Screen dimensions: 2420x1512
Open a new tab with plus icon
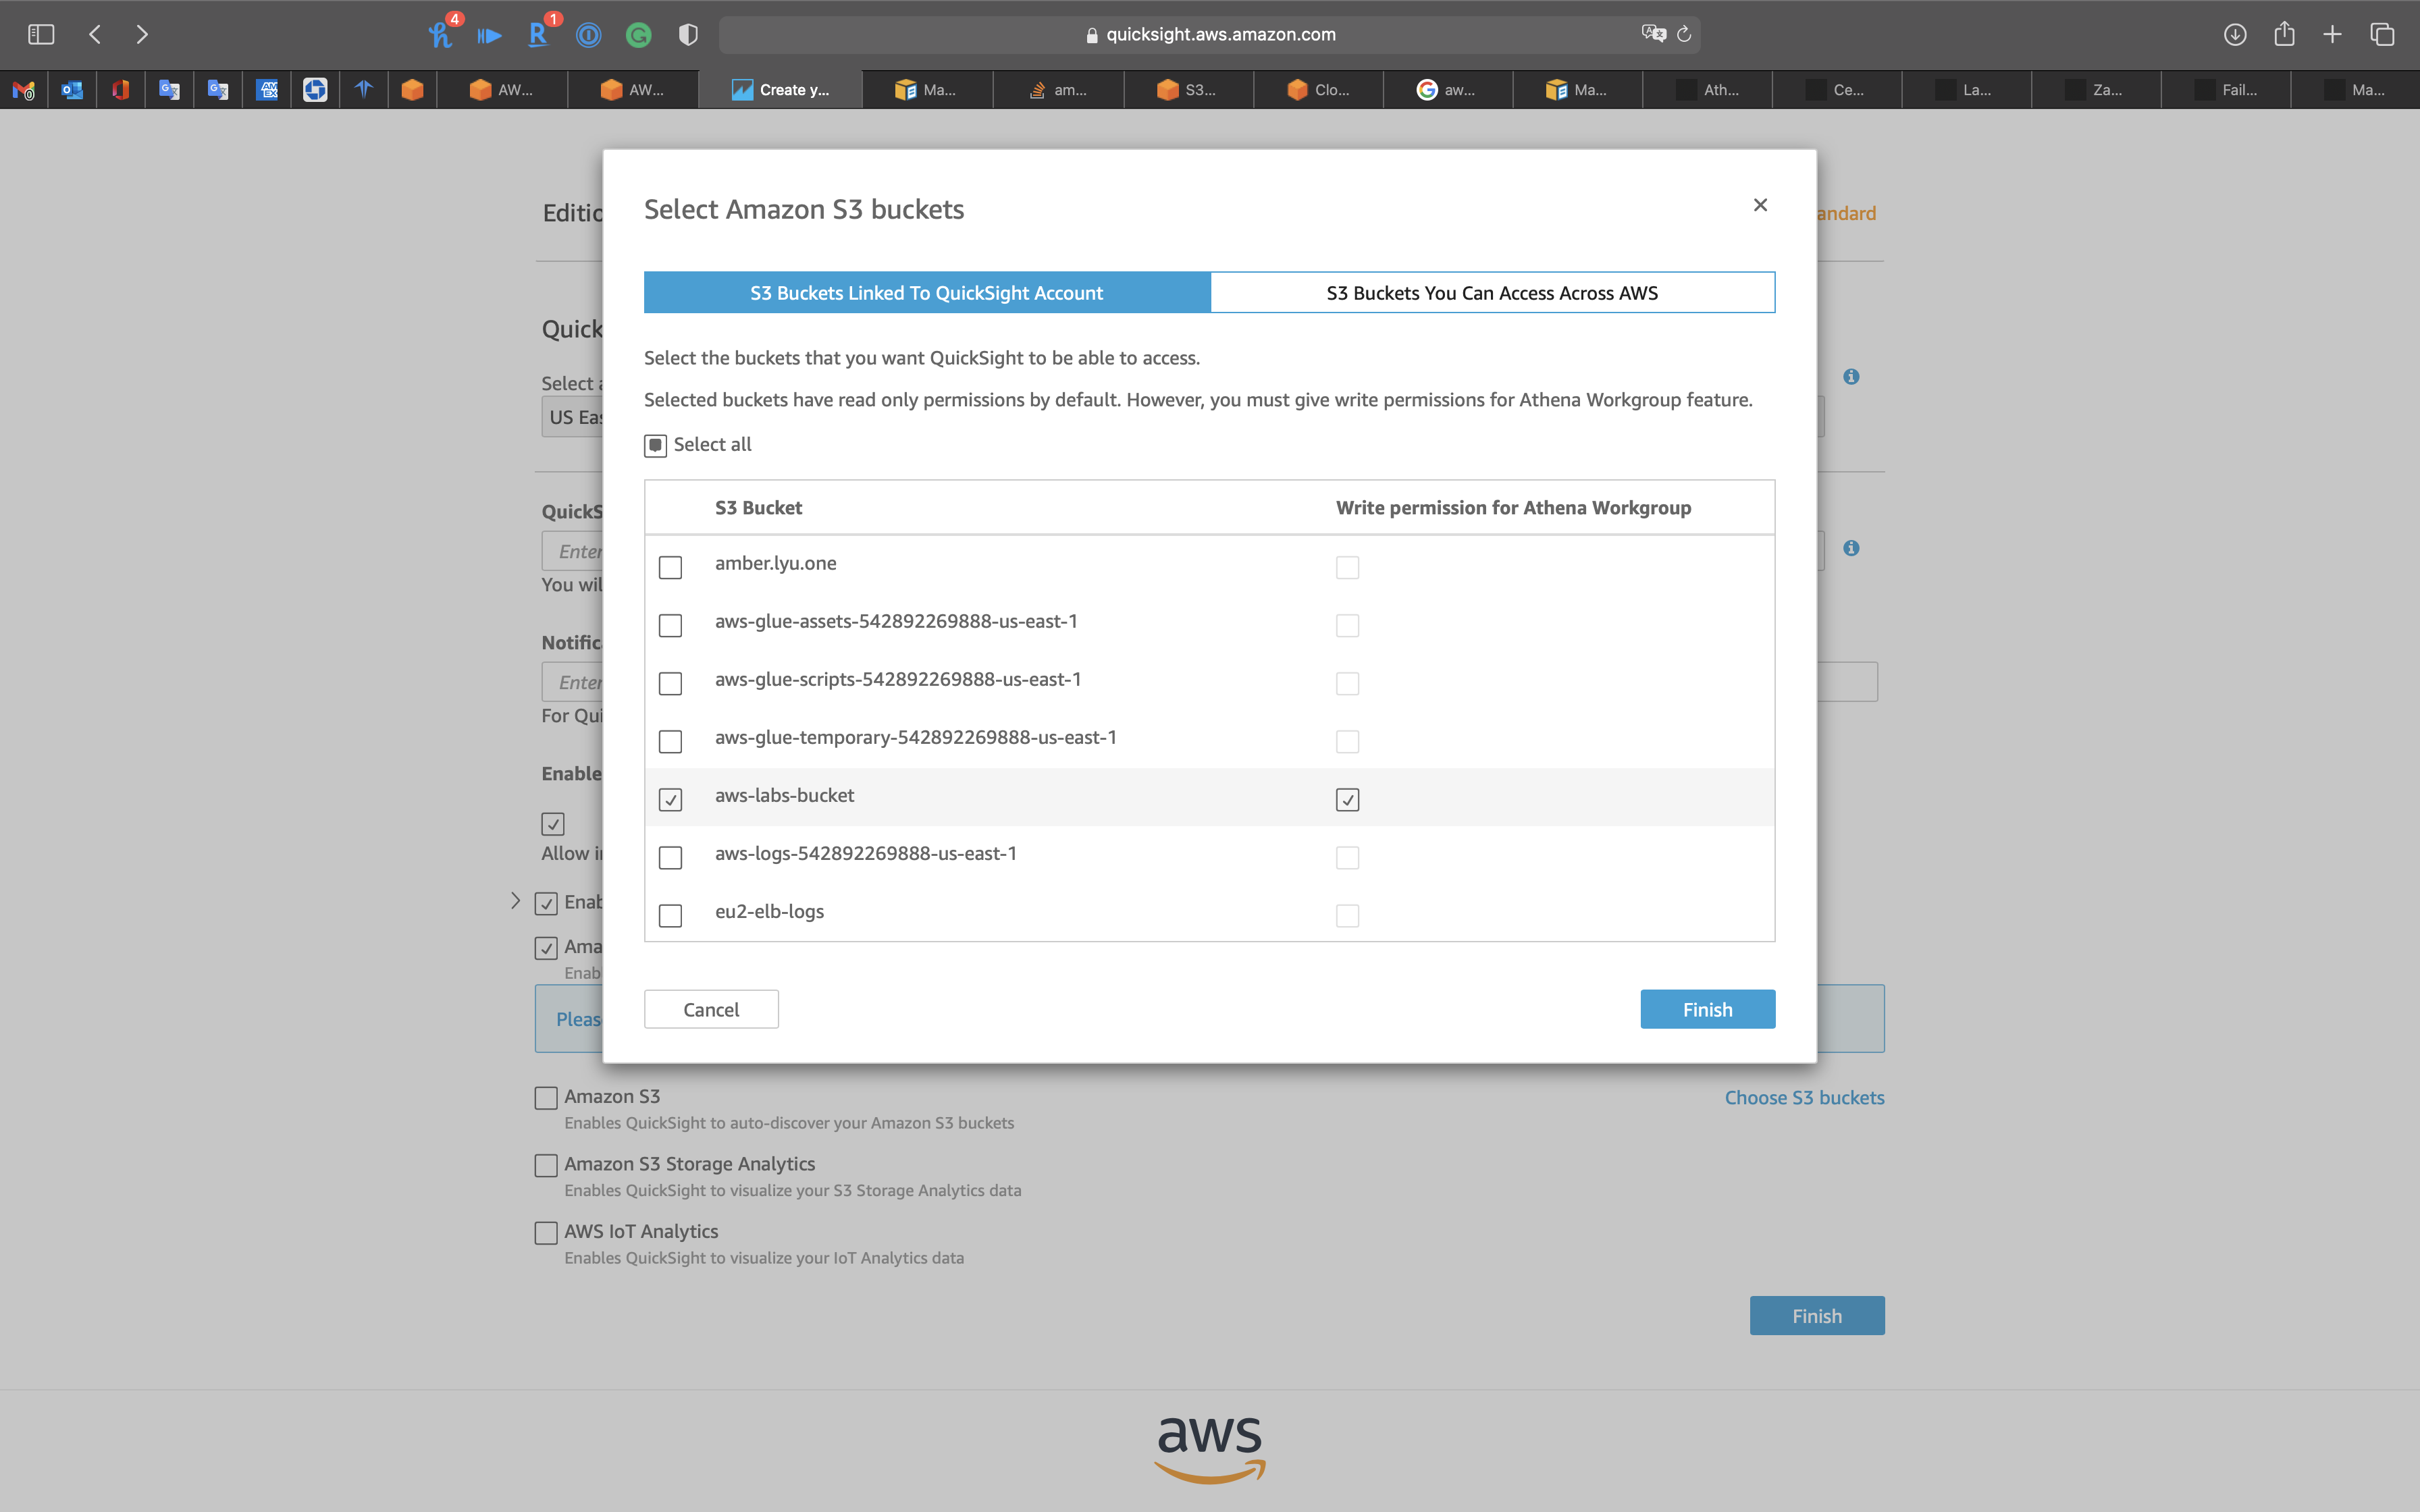(2332, 34)
